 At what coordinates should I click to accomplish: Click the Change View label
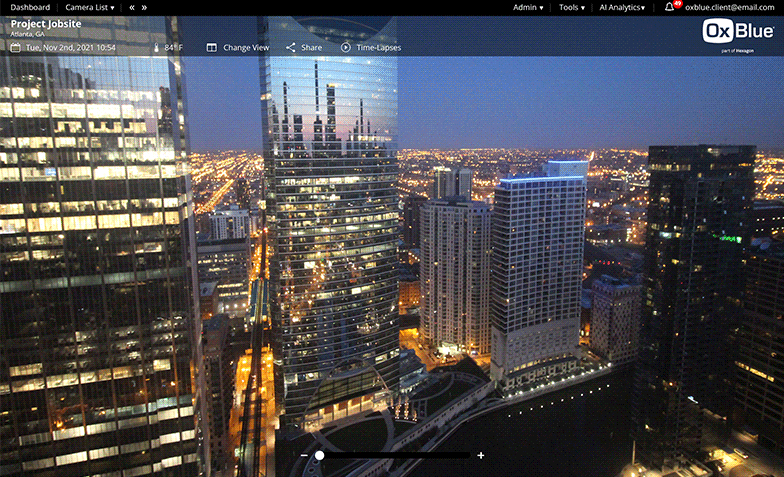coord(246,47)
